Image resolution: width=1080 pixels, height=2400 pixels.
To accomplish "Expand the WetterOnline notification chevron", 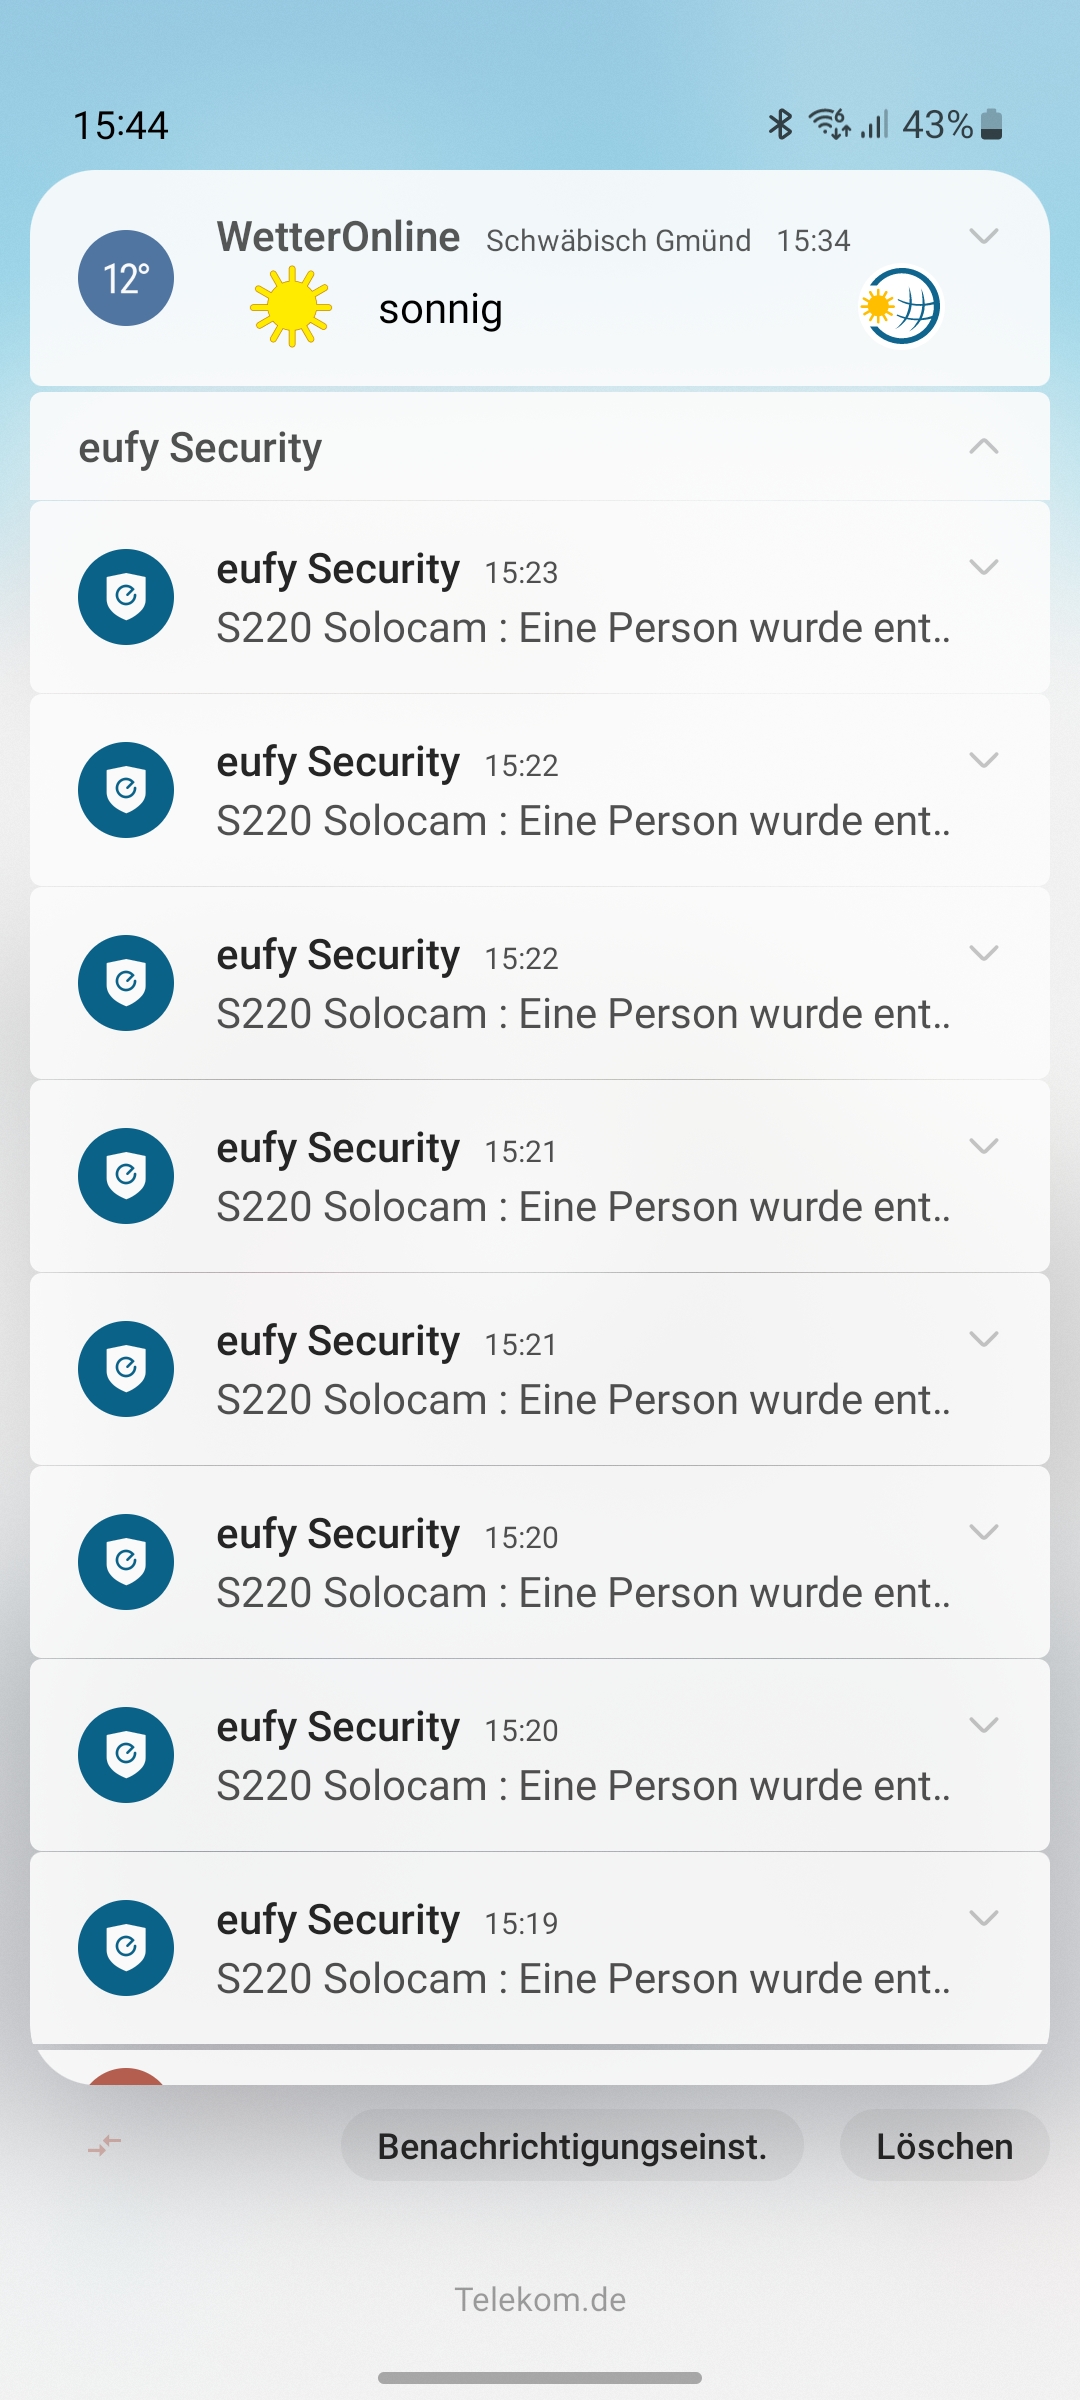I will click(x=984, y=237).
